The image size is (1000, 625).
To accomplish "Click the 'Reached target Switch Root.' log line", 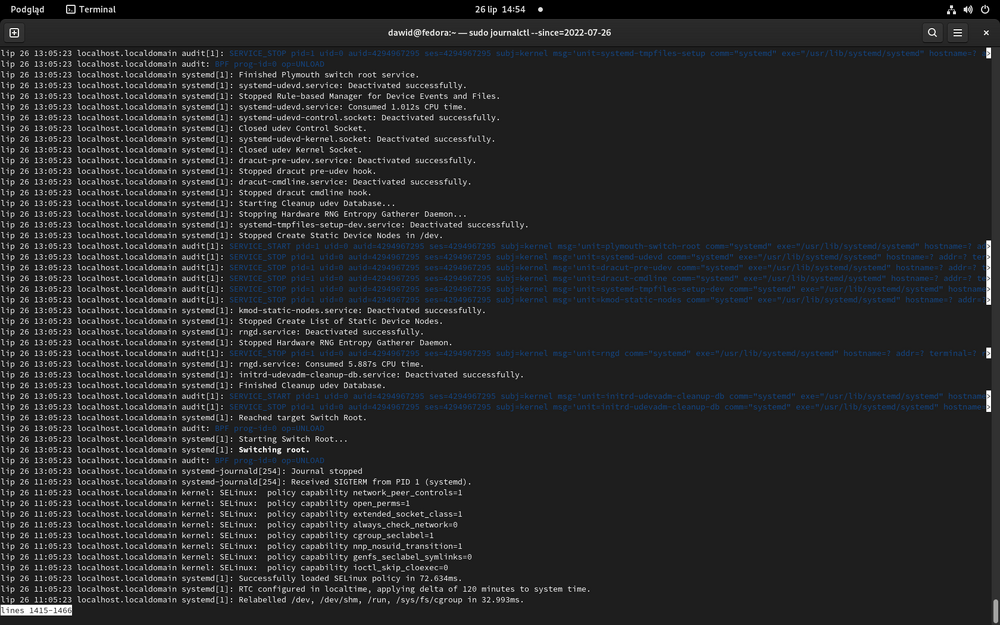I will pos(301,418).
